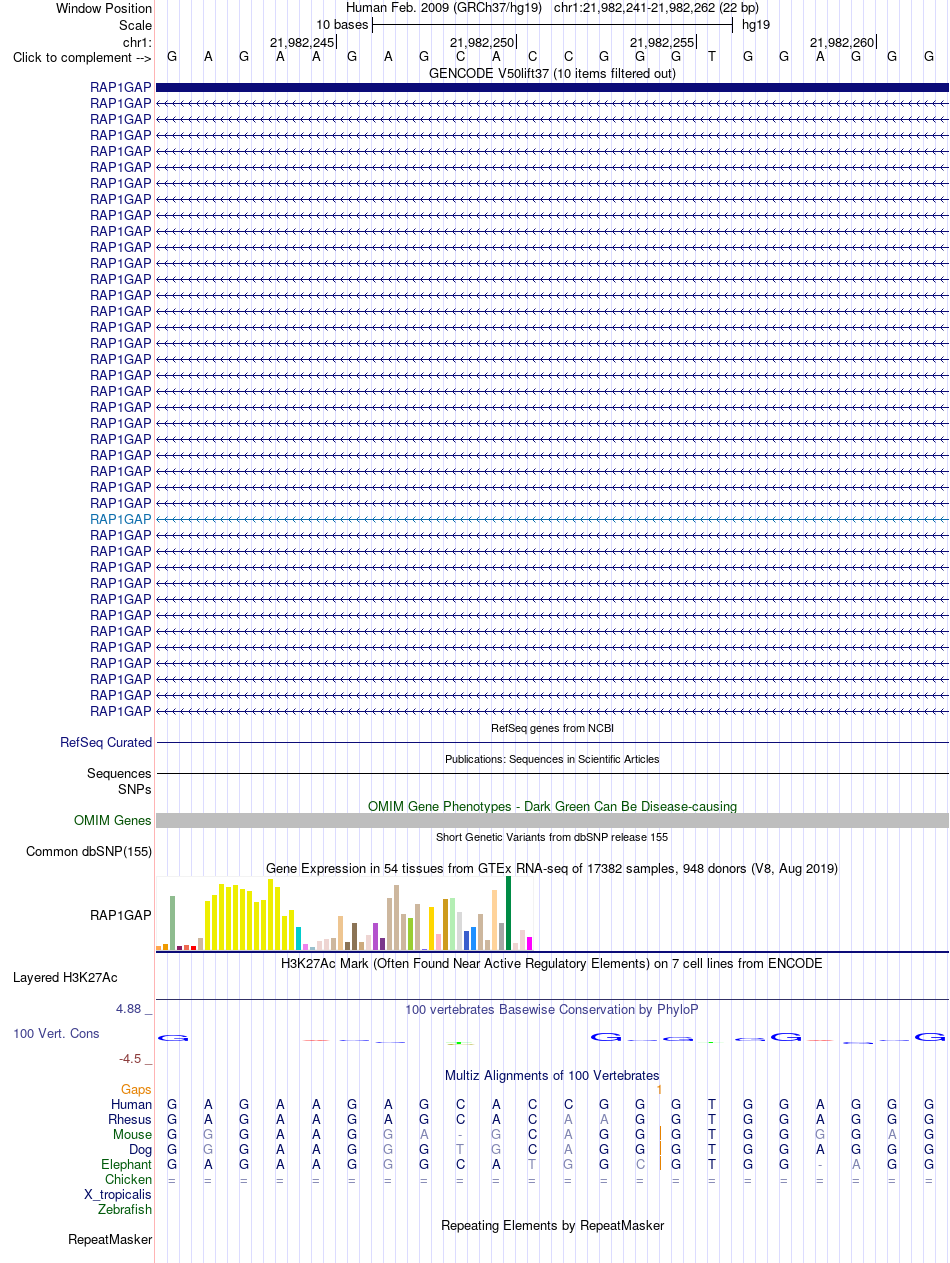Click the Window Position label
950x1263 pixels.
coord(104,8)
